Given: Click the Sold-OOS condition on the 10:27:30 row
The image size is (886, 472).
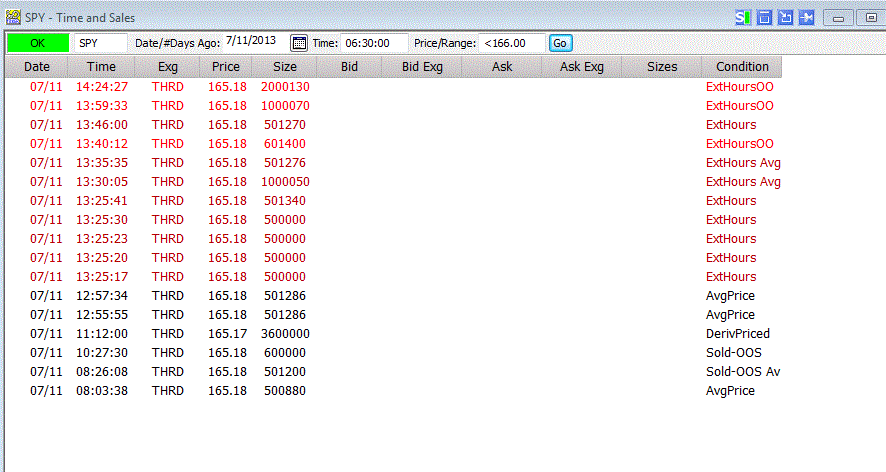Looking at the screenshot, I should (x=733, y=353).
